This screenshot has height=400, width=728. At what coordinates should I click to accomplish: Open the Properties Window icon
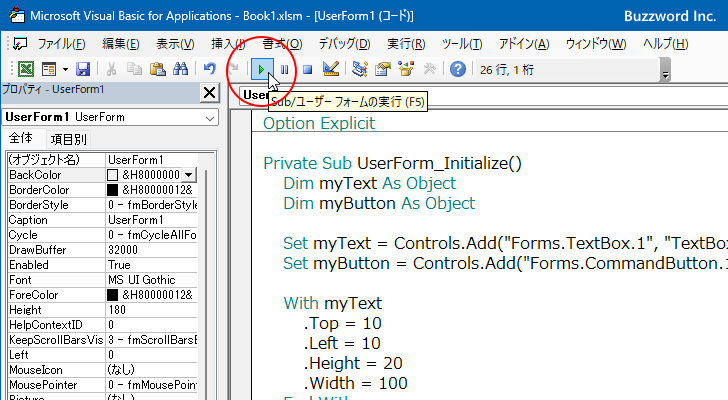click(x=383, y=69)
